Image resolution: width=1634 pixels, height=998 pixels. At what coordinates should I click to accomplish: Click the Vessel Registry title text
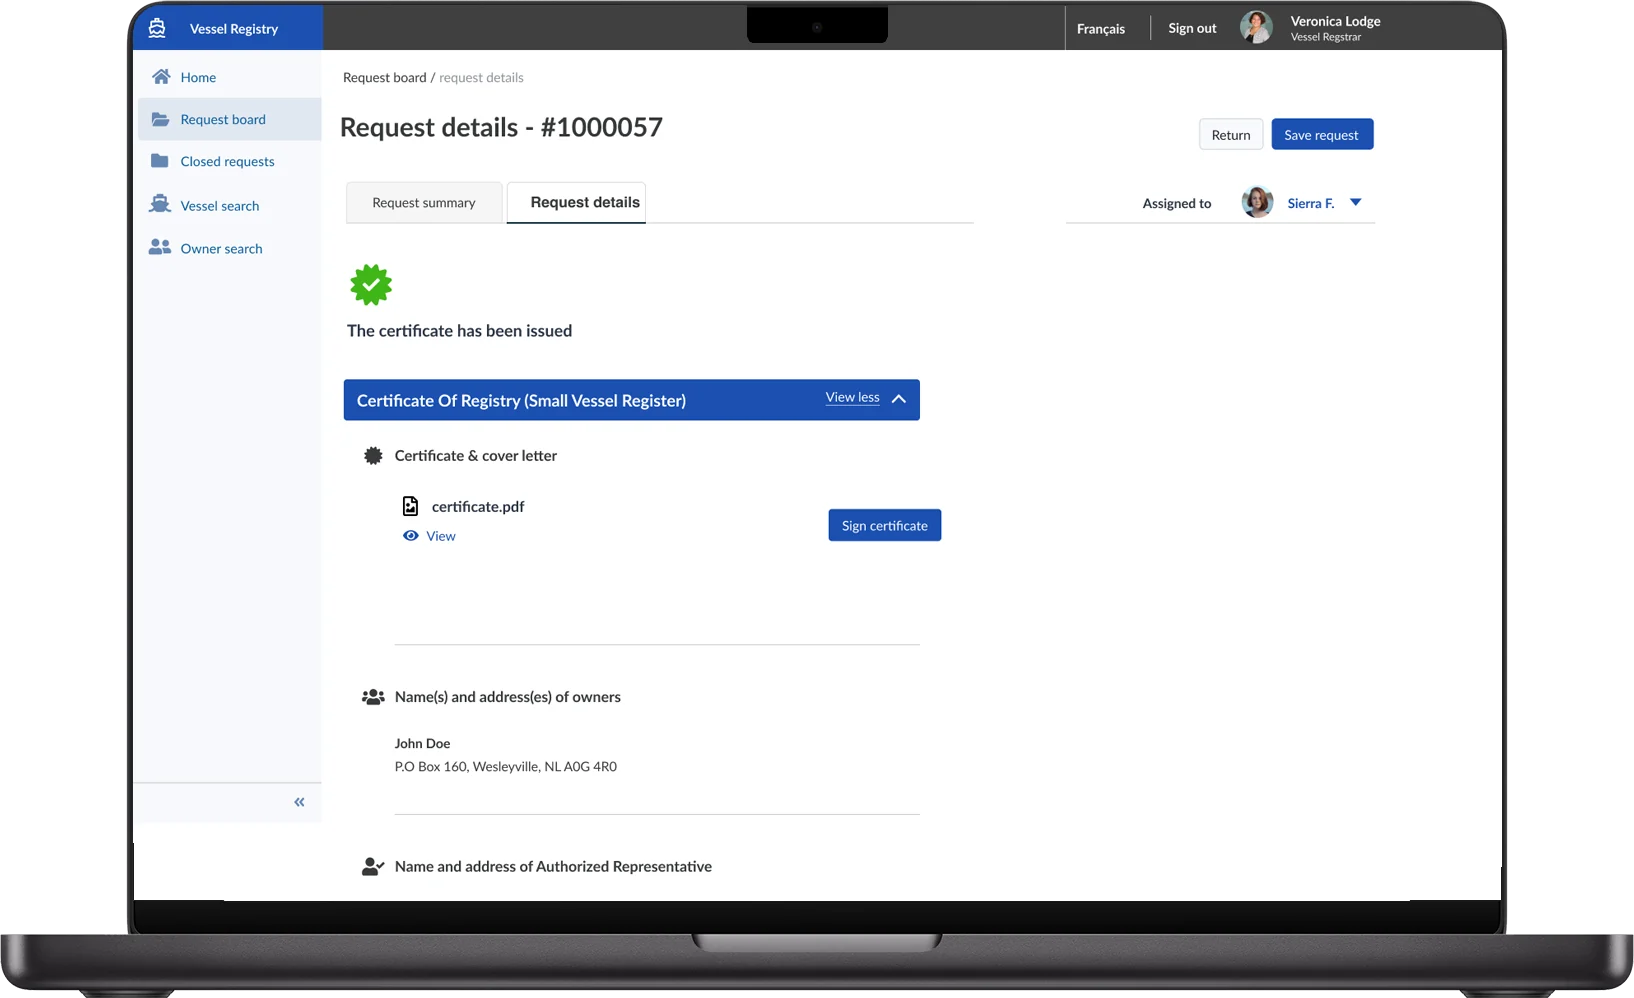[x=234, y=29]
